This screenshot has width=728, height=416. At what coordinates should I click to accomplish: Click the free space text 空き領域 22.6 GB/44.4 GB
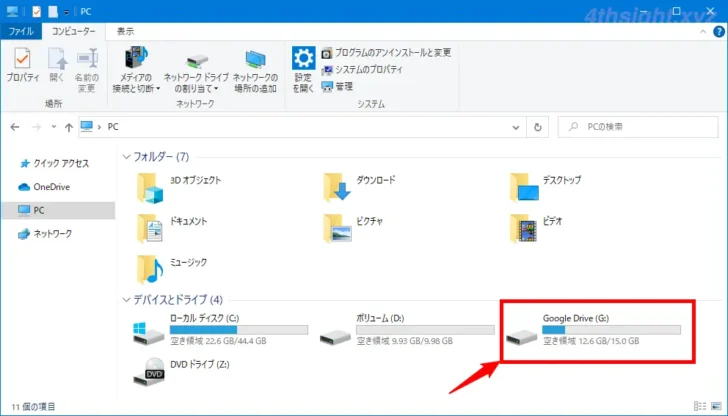coord(218,341)
